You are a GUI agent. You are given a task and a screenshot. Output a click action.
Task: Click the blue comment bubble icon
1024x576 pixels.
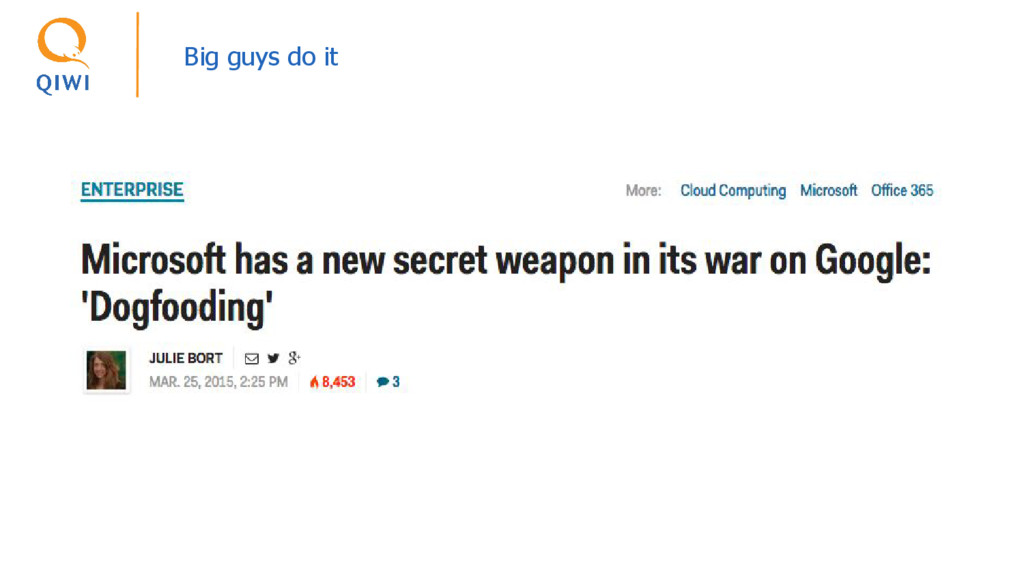(383, 382)
